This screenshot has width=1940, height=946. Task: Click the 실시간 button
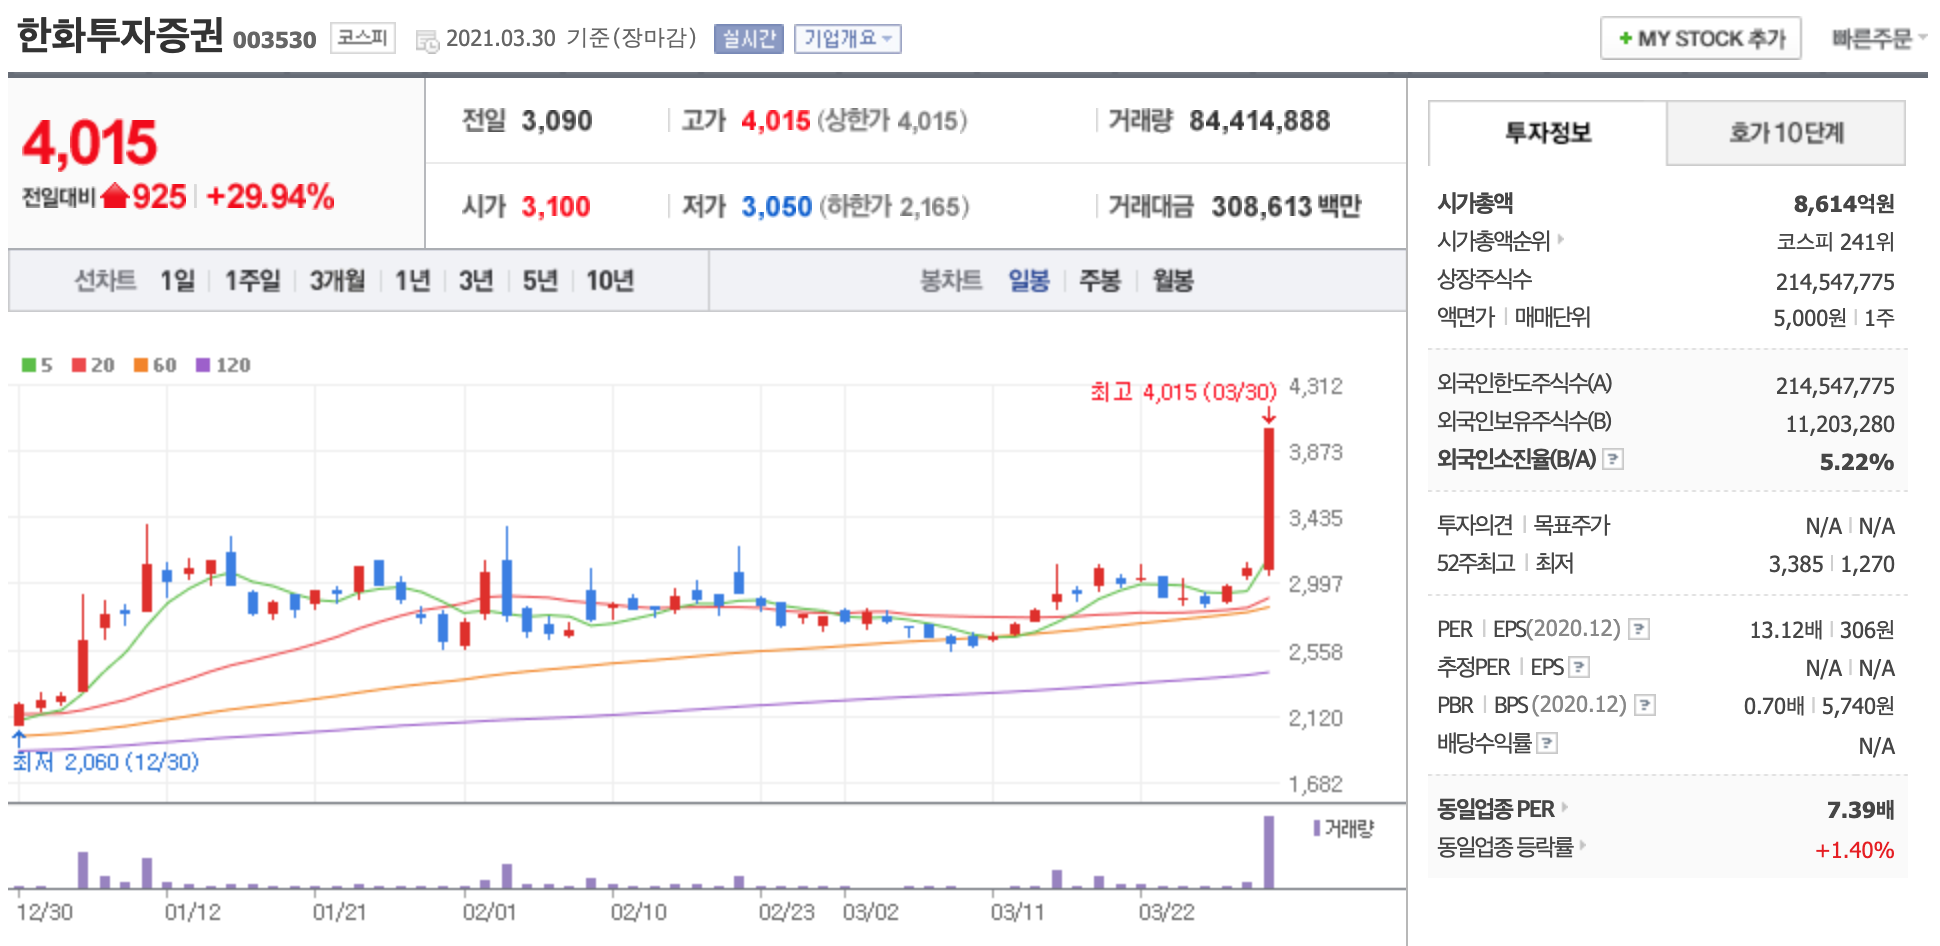click(749, 39)
